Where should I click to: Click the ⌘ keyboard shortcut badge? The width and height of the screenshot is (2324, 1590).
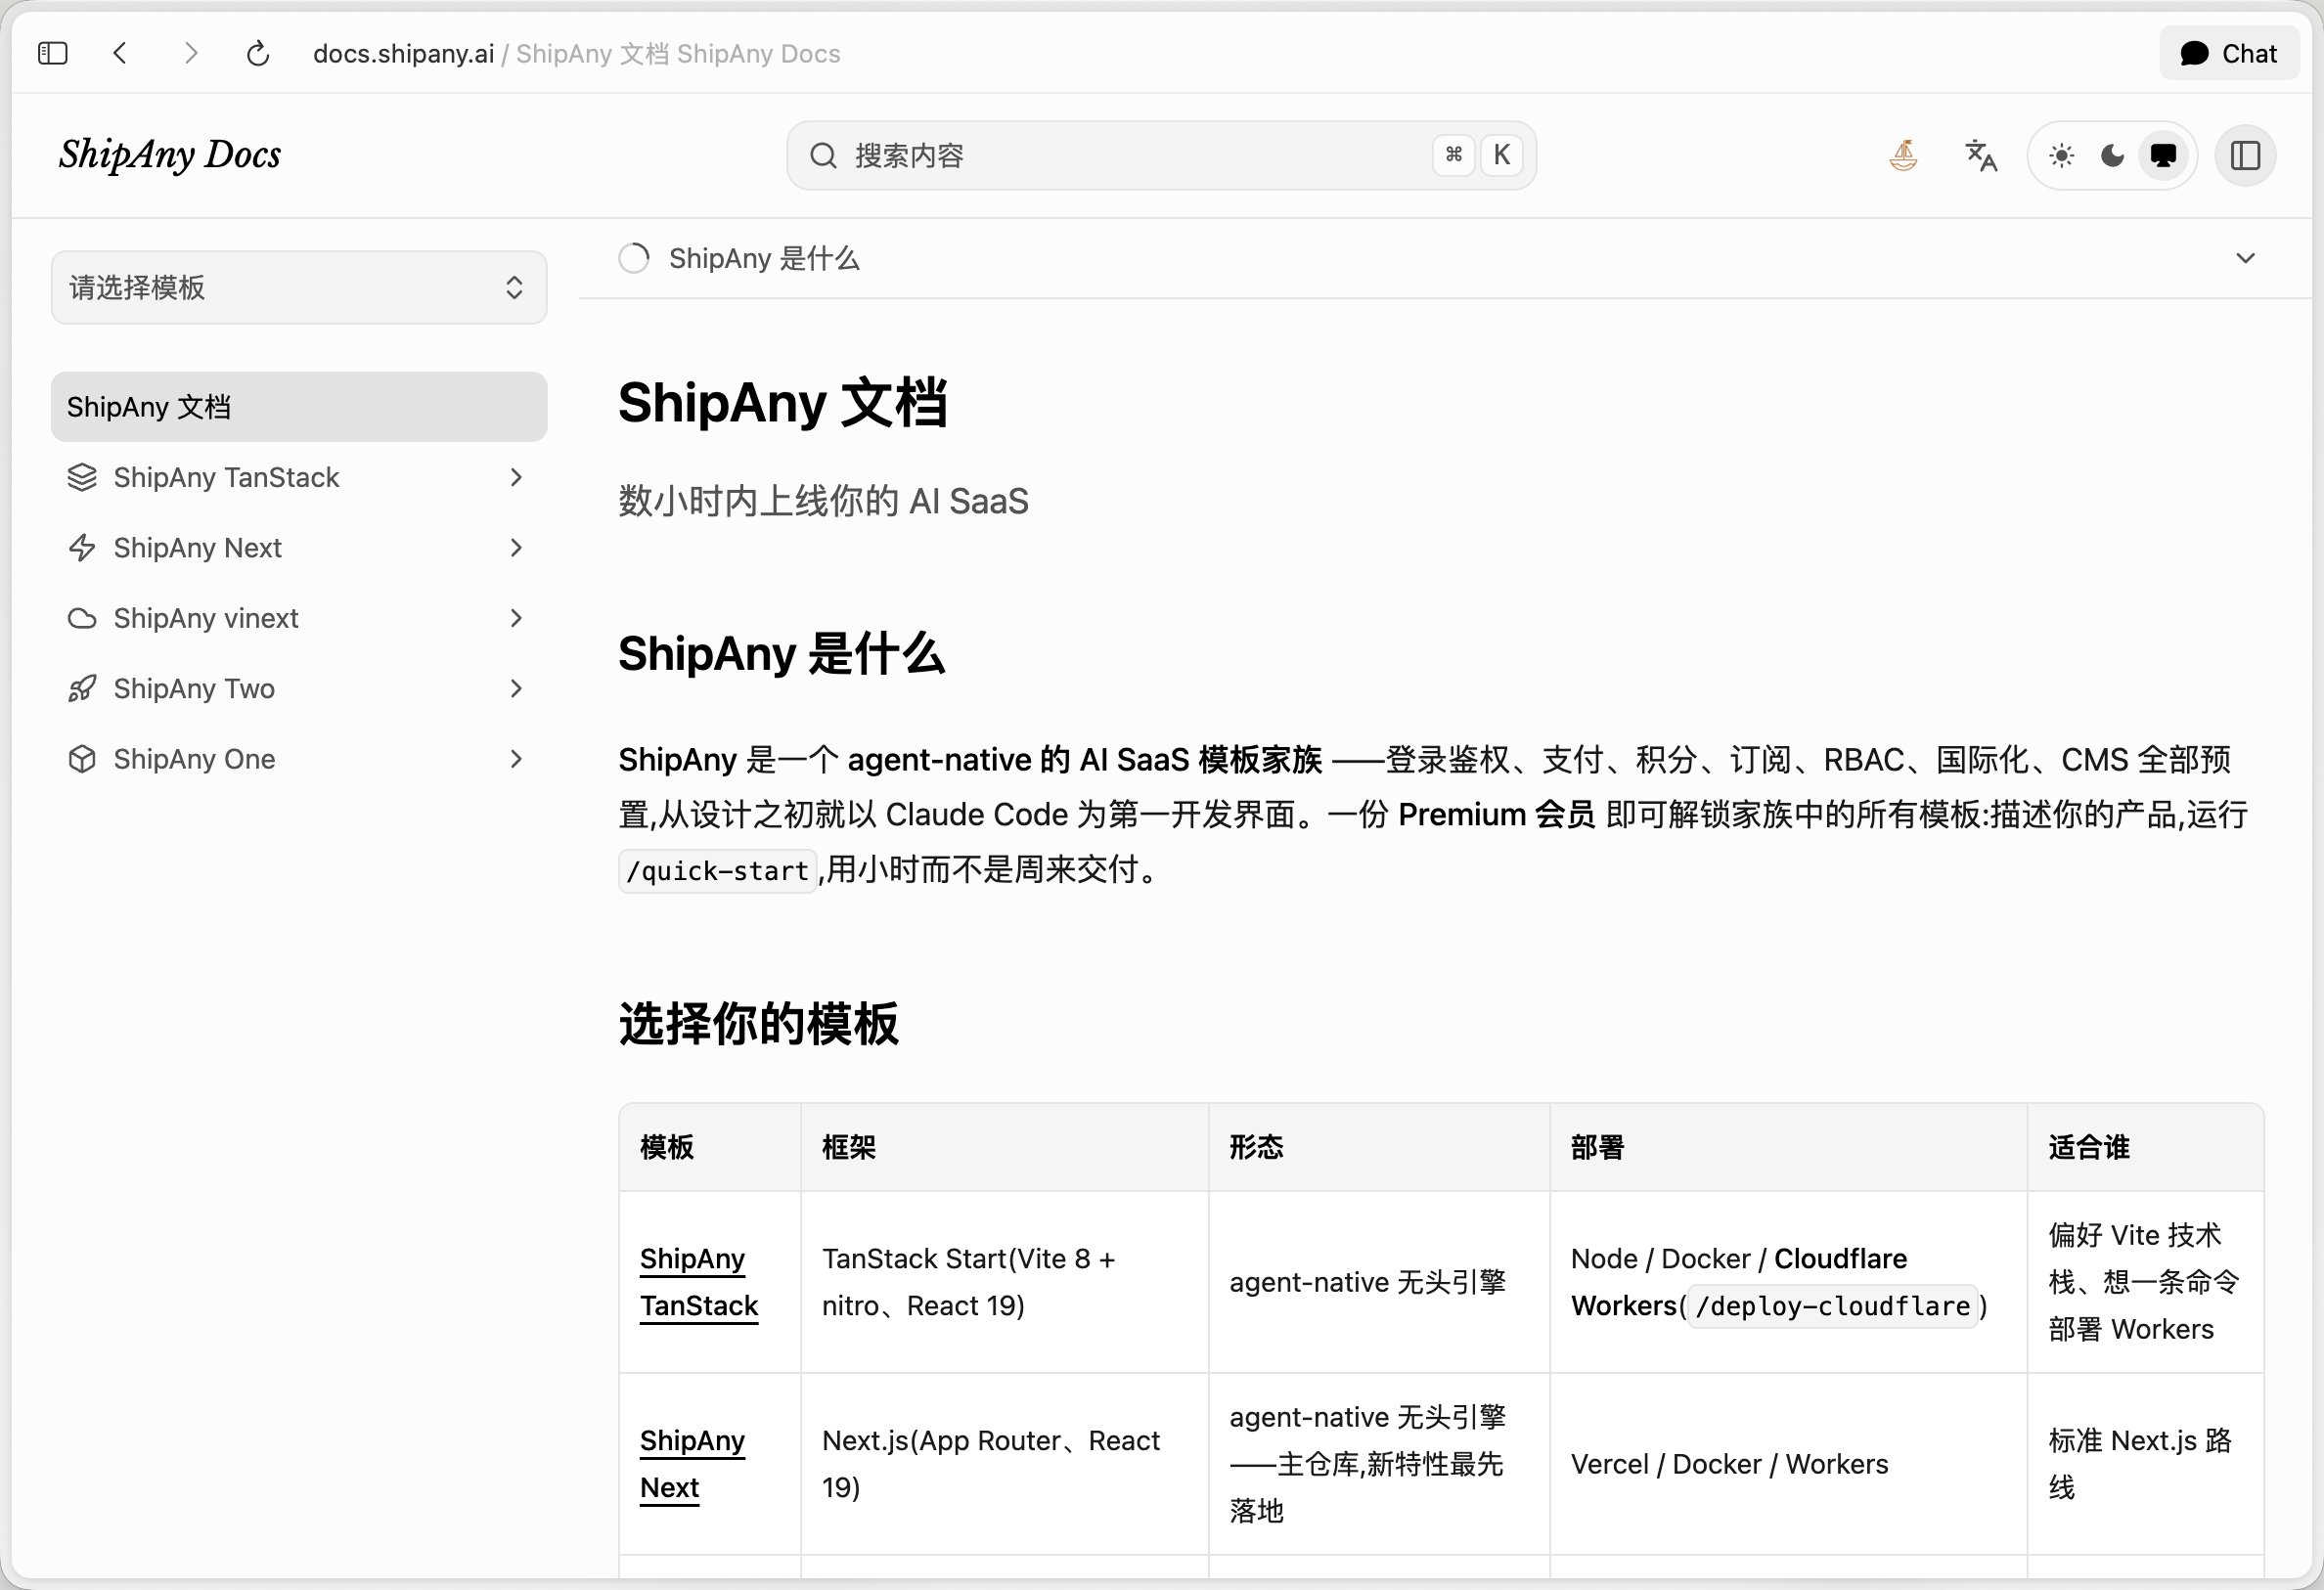[1453, 155]
